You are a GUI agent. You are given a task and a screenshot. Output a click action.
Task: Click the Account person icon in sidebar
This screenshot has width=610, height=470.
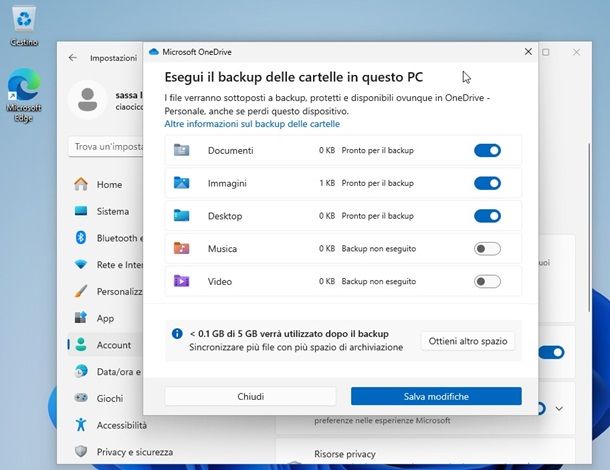coord(81,345)
